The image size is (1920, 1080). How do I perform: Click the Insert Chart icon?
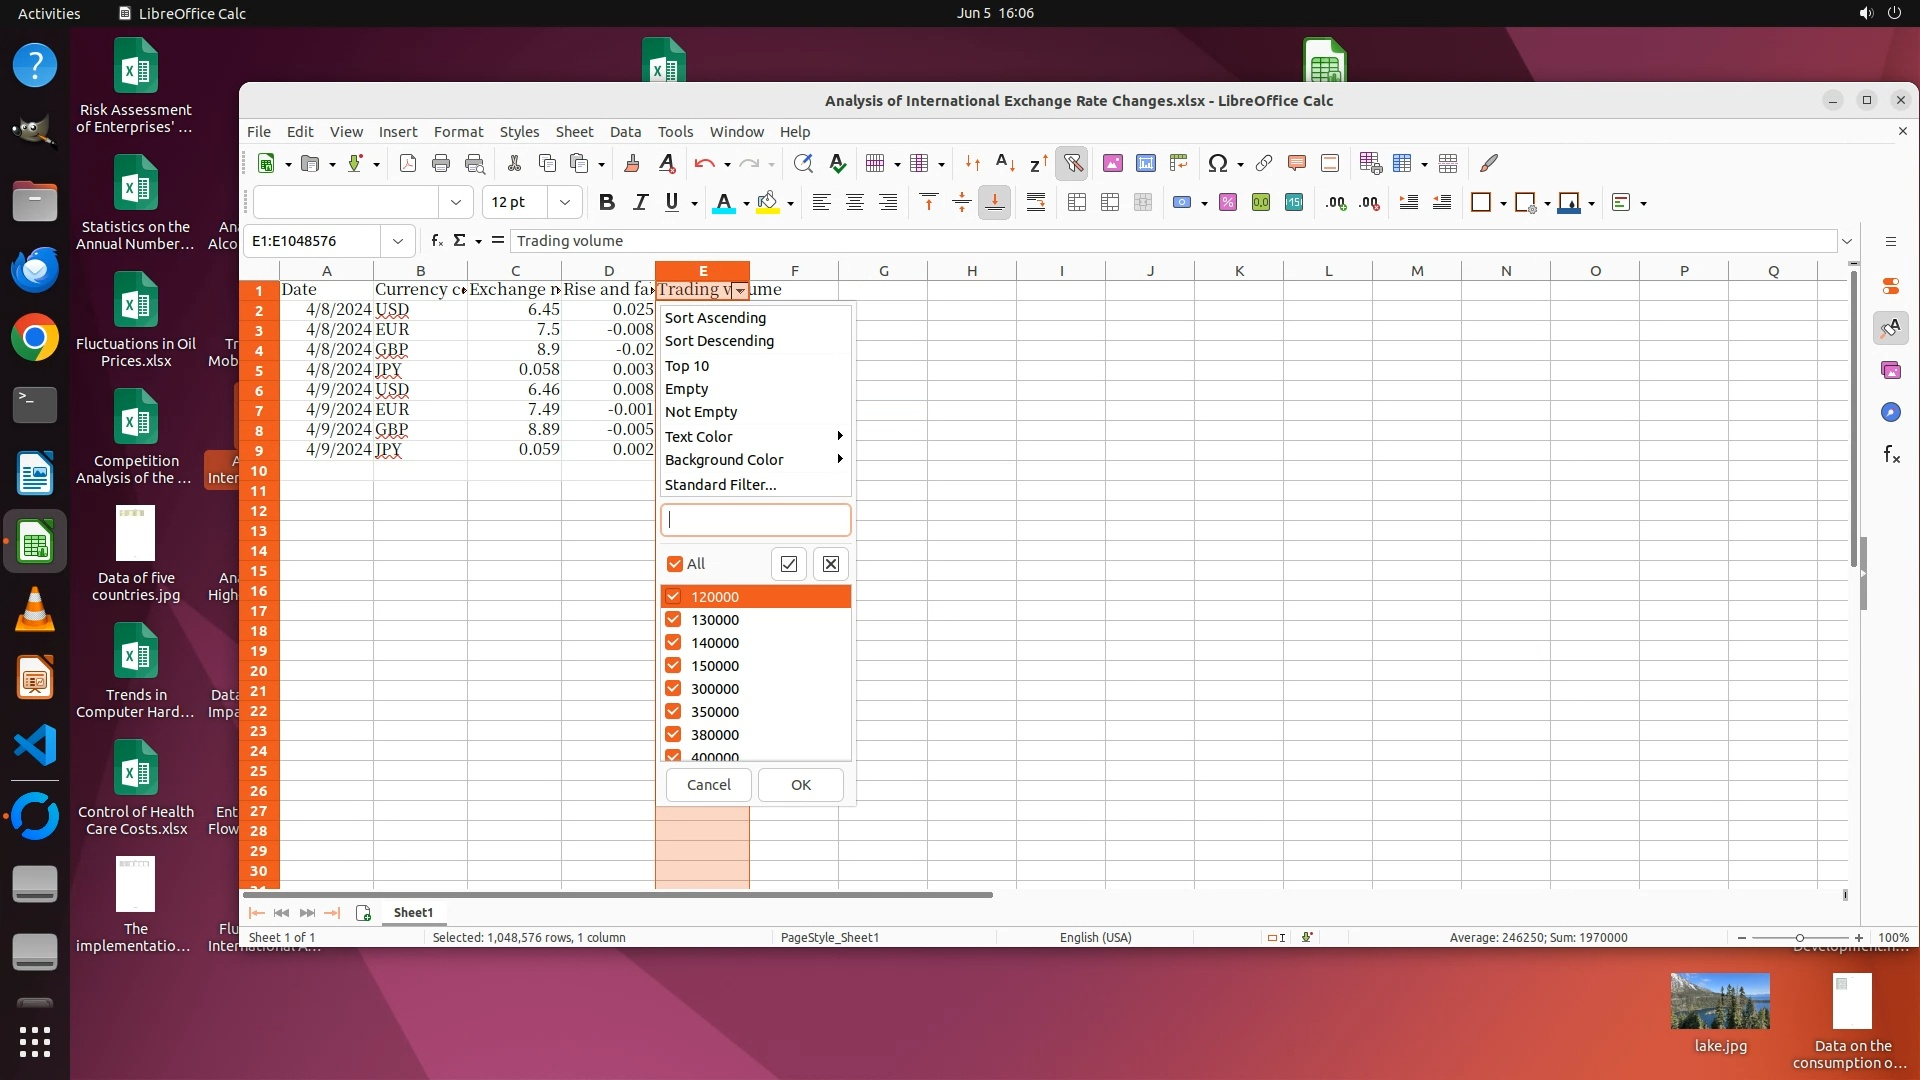(x=1146, y=163)
